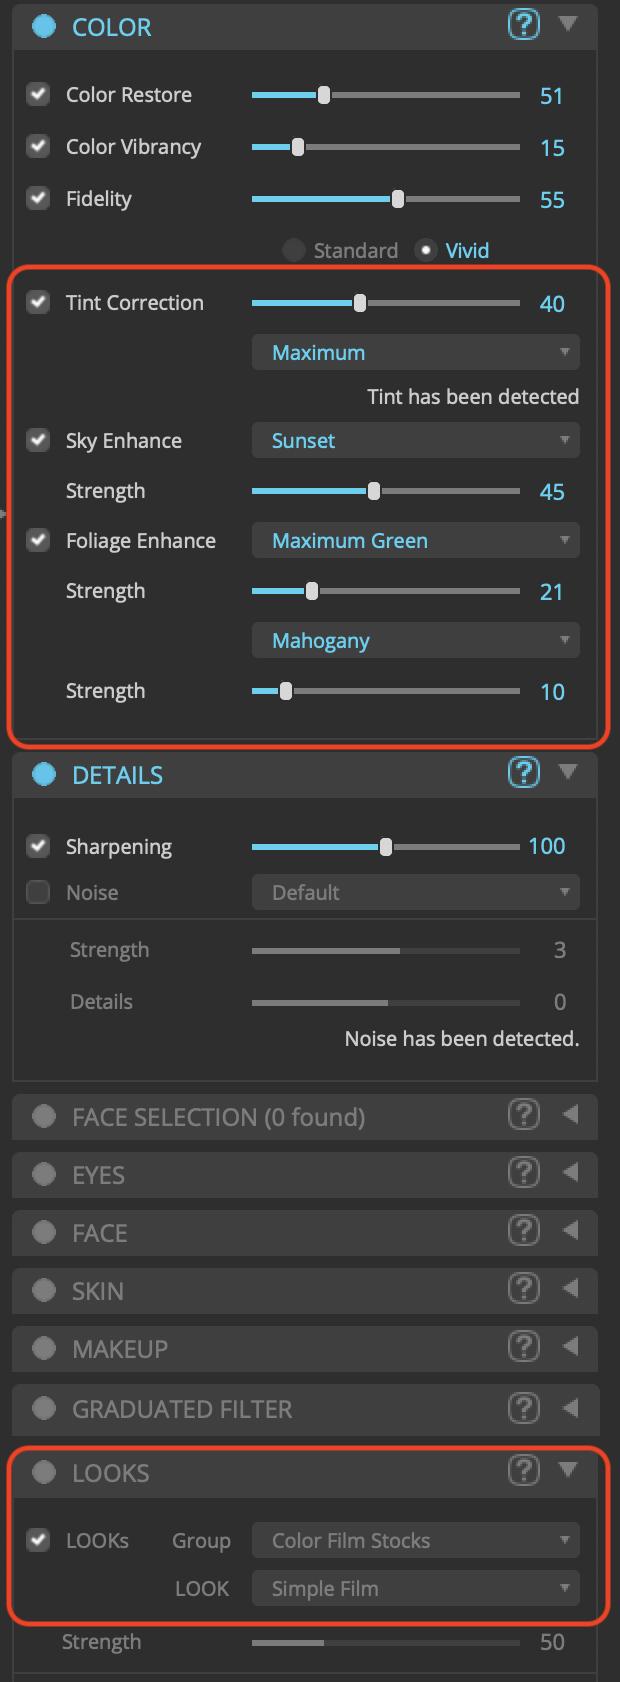Screen dimensions: 620x1682
Task: Open help for the COLOR section
Action: click(x=523, y=25)
